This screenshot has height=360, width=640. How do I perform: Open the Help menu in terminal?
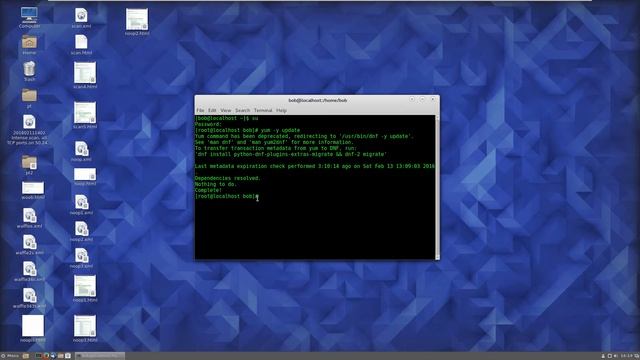coord(281,110)
